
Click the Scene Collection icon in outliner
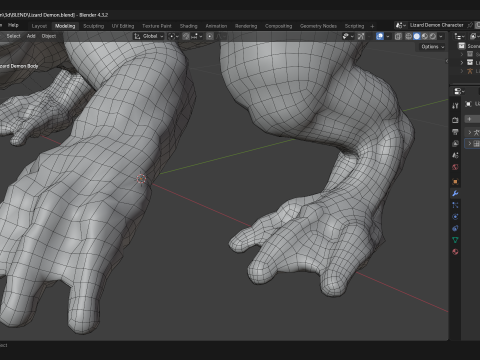click(x=462, y=46)
